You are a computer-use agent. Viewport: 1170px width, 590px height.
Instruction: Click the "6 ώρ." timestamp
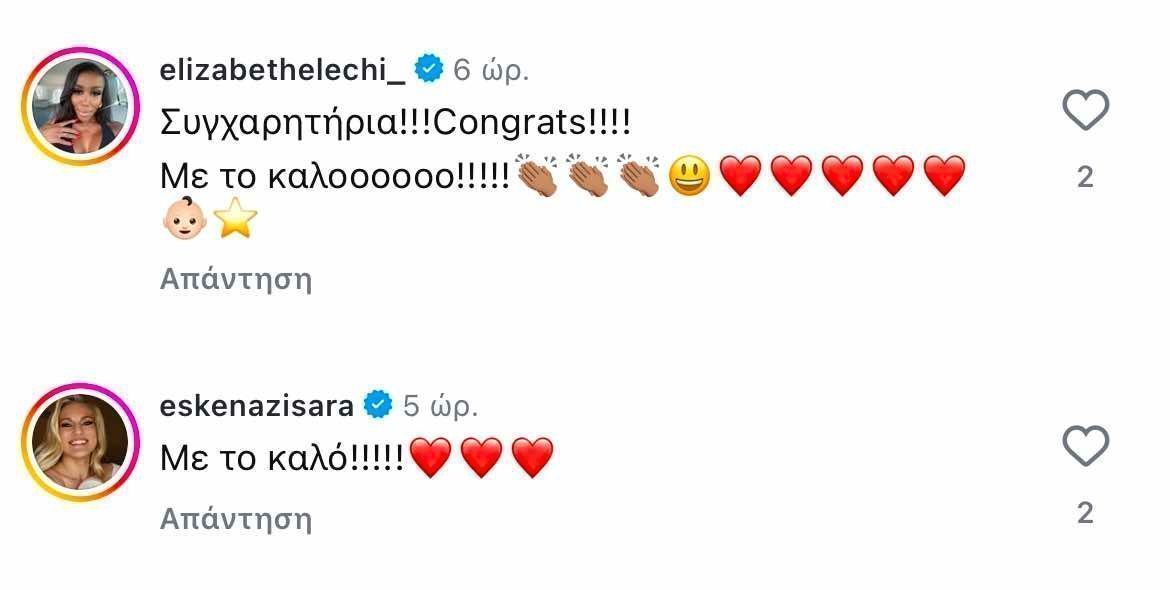coord(491,70)
